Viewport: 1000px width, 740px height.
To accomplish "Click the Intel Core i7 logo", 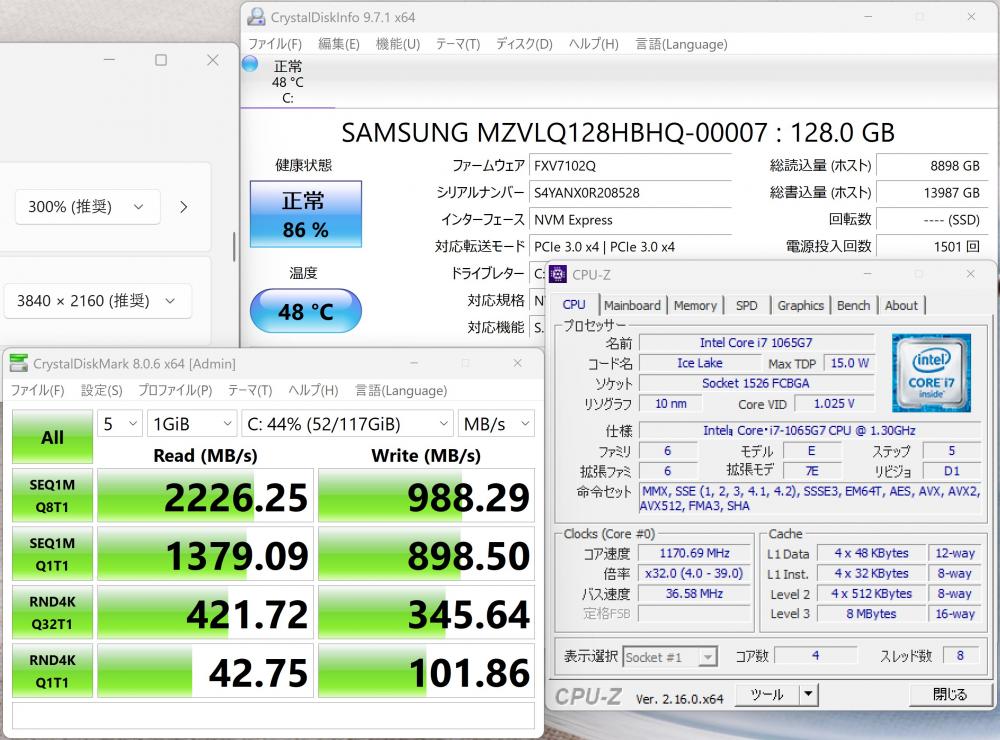I will (931, 373).
